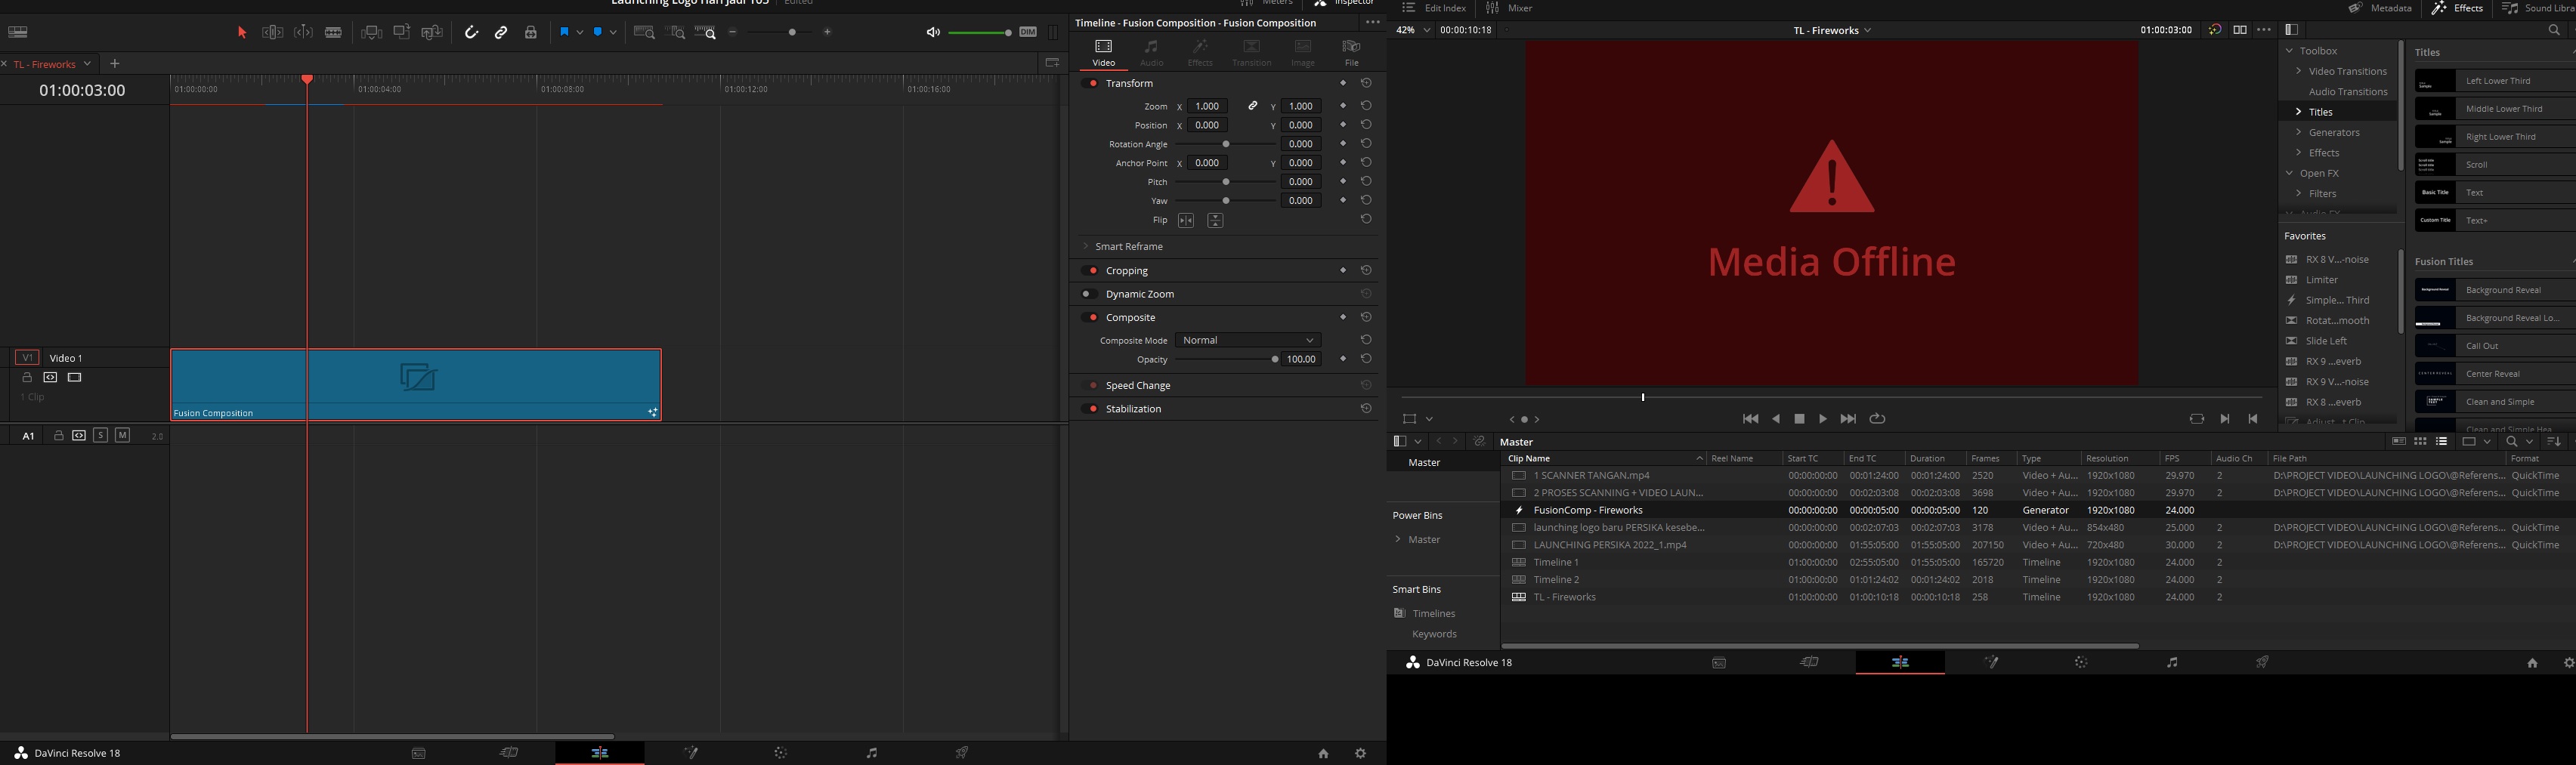Image resolution: width=2576 pixels, height=765 pixels.
Task: Open the marker color dropdown arrow
Action: [613, 33]
